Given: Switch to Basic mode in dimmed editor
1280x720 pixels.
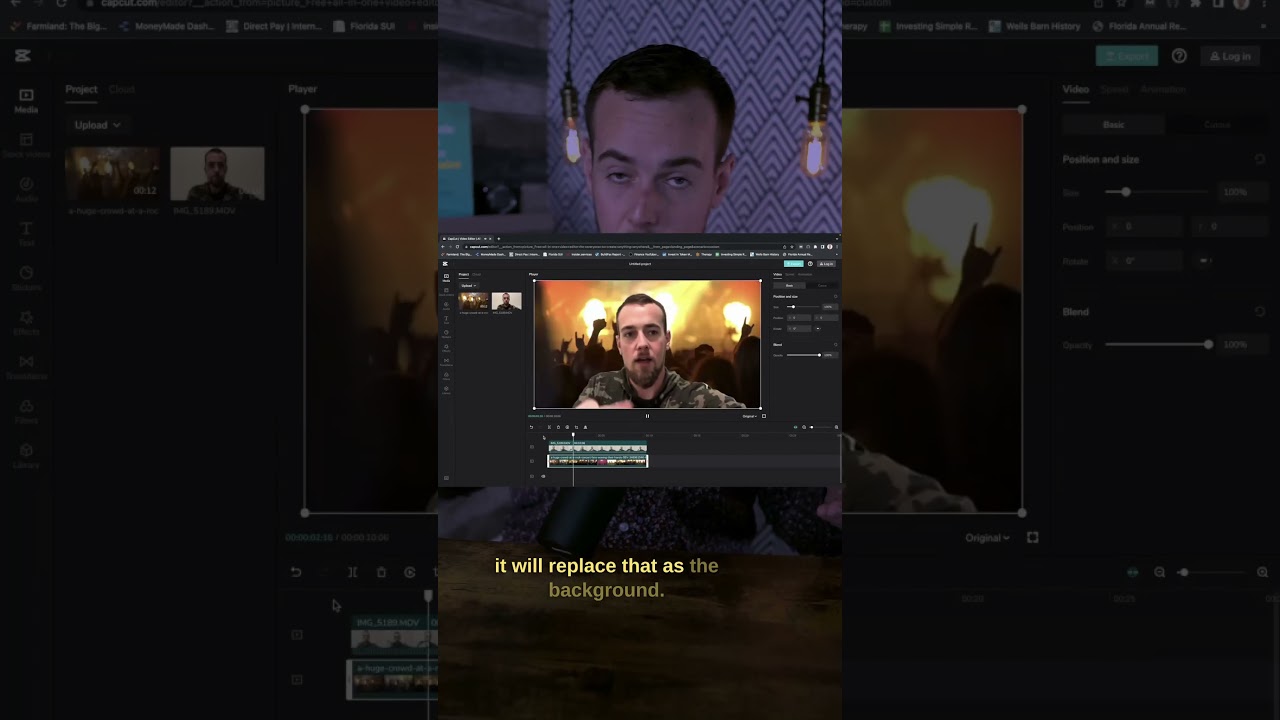Looking at the screenshot, I should tap(1113, 125).
